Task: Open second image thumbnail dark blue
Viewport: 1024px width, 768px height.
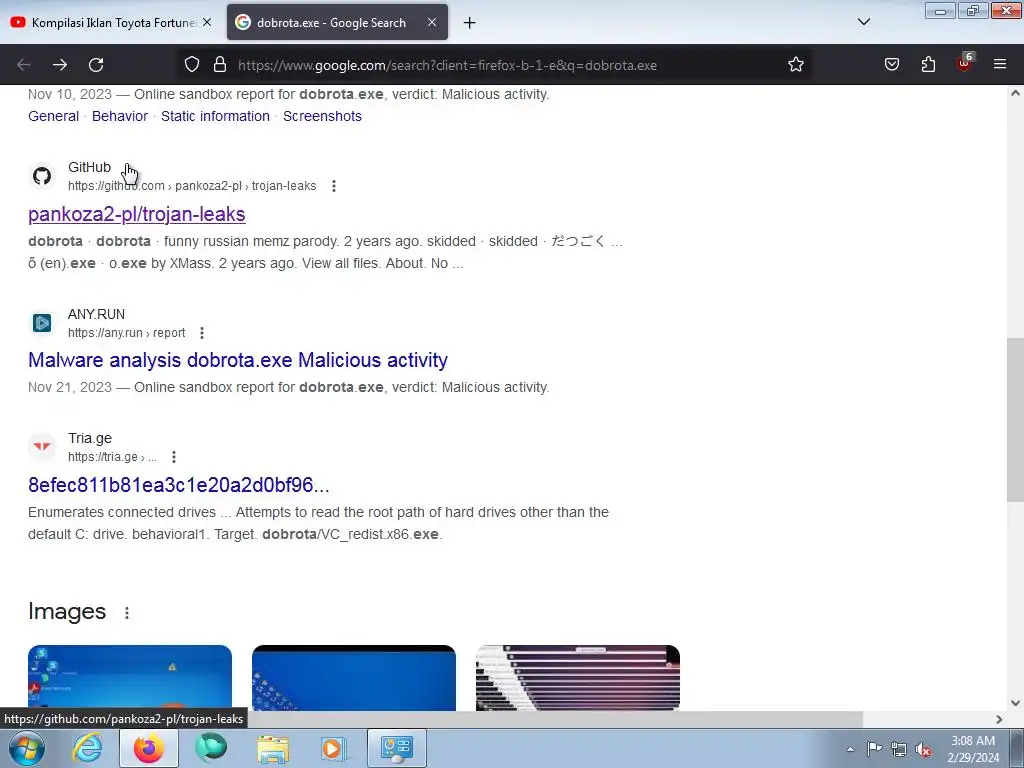Action: click(354, 678)
